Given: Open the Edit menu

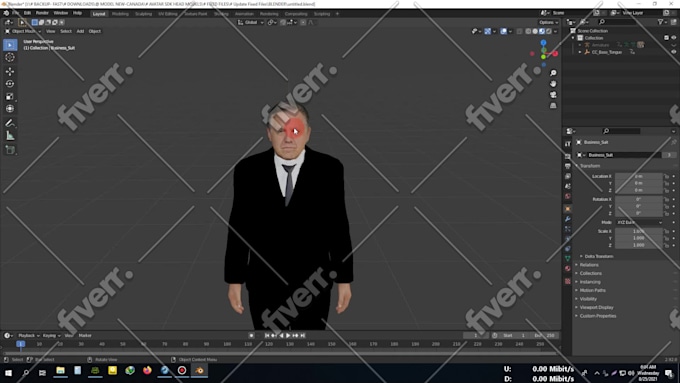Looking at the screenshot, I should pos(27,13).
